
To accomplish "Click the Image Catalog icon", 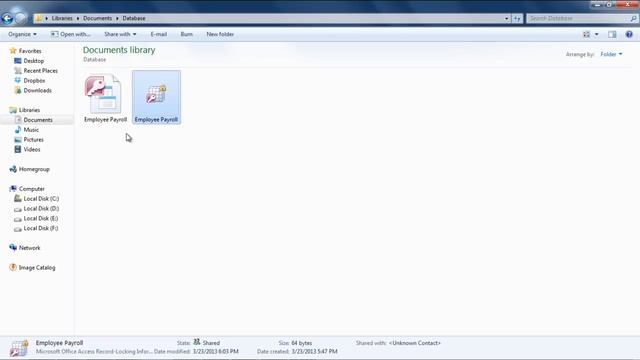I will pos(13,267).
